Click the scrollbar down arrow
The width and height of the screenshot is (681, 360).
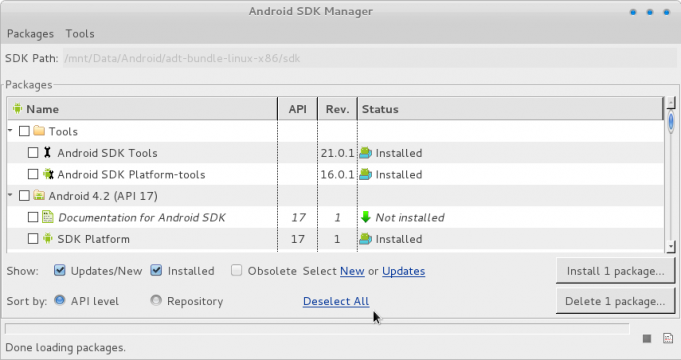coord(671,246)
